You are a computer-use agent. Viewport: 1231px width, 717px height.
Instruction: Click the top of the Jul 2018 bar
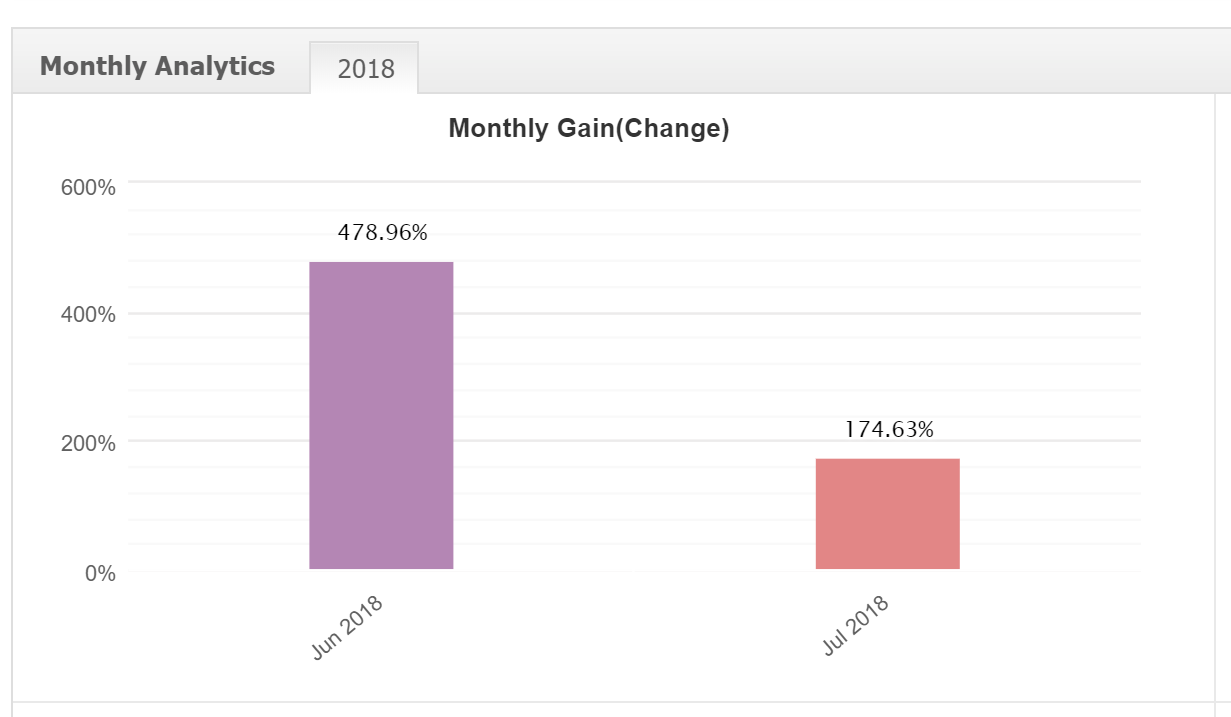[887, 462]
